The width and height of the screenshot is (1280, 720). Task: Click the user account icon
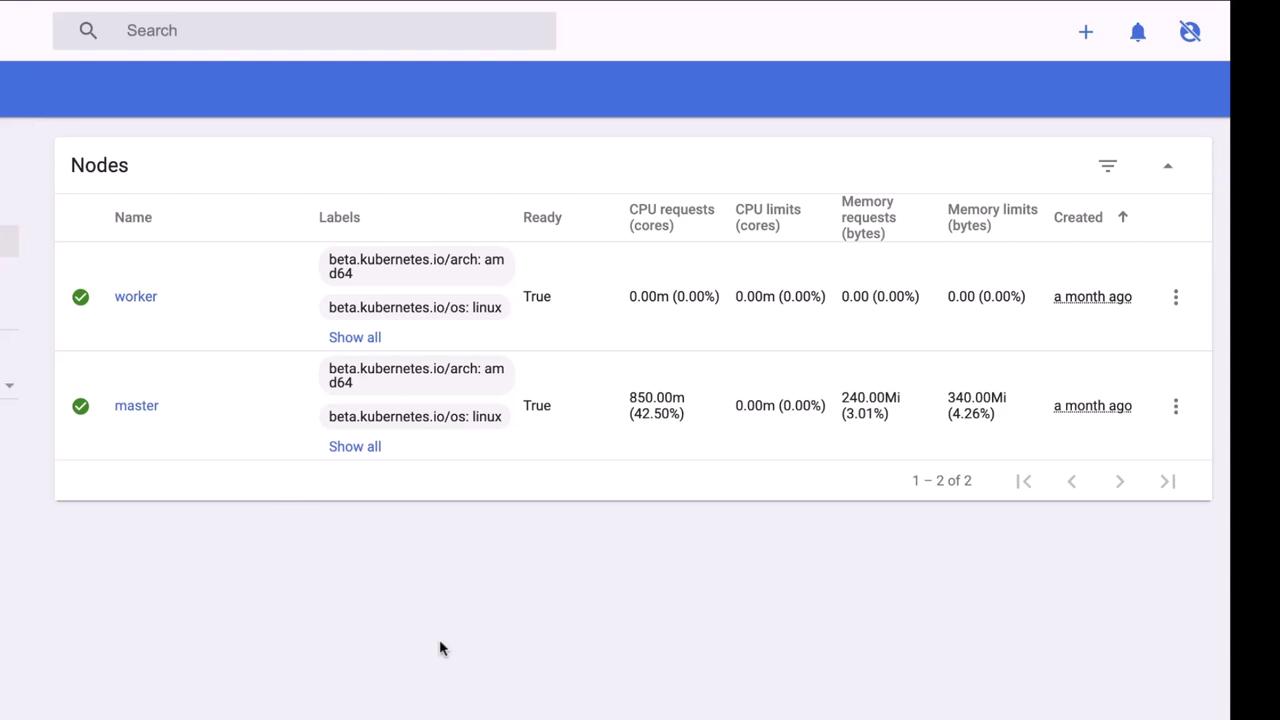pyautogui.click(x=1189, y=32)
